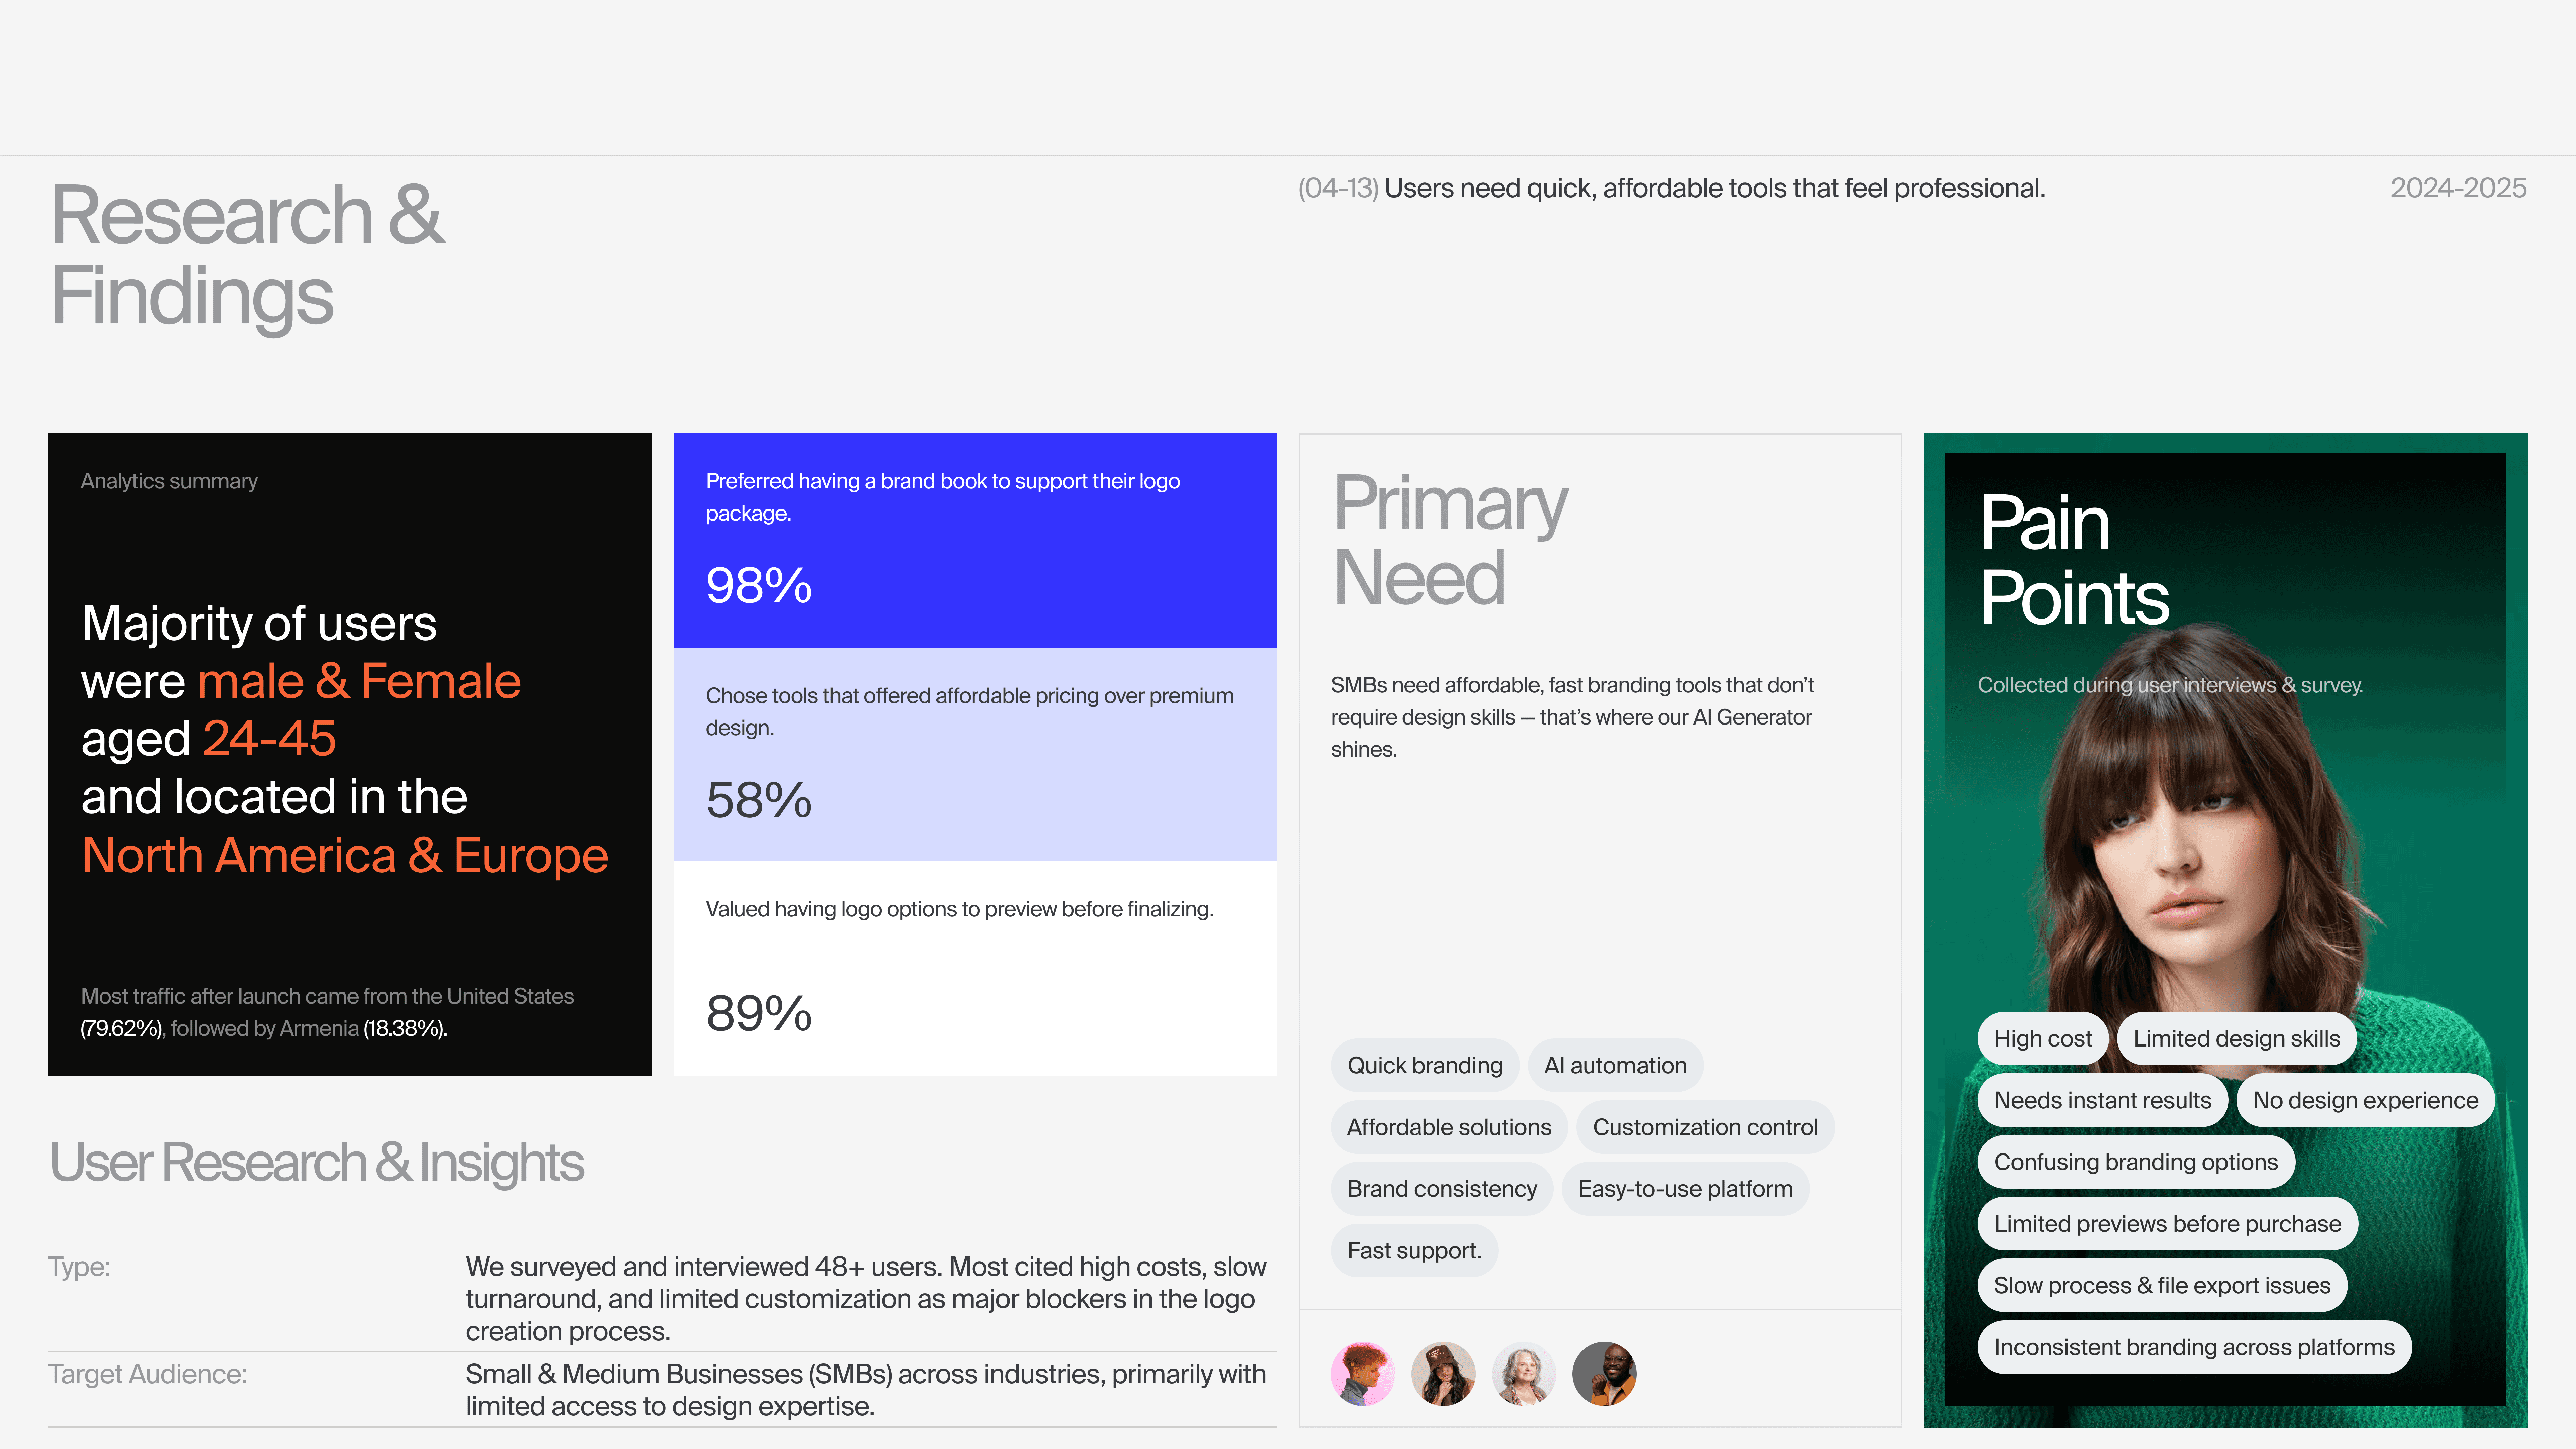Click the orange "24-45" age range
The height and width of the screenshot is (1449, 2576).
click(269, 739)
